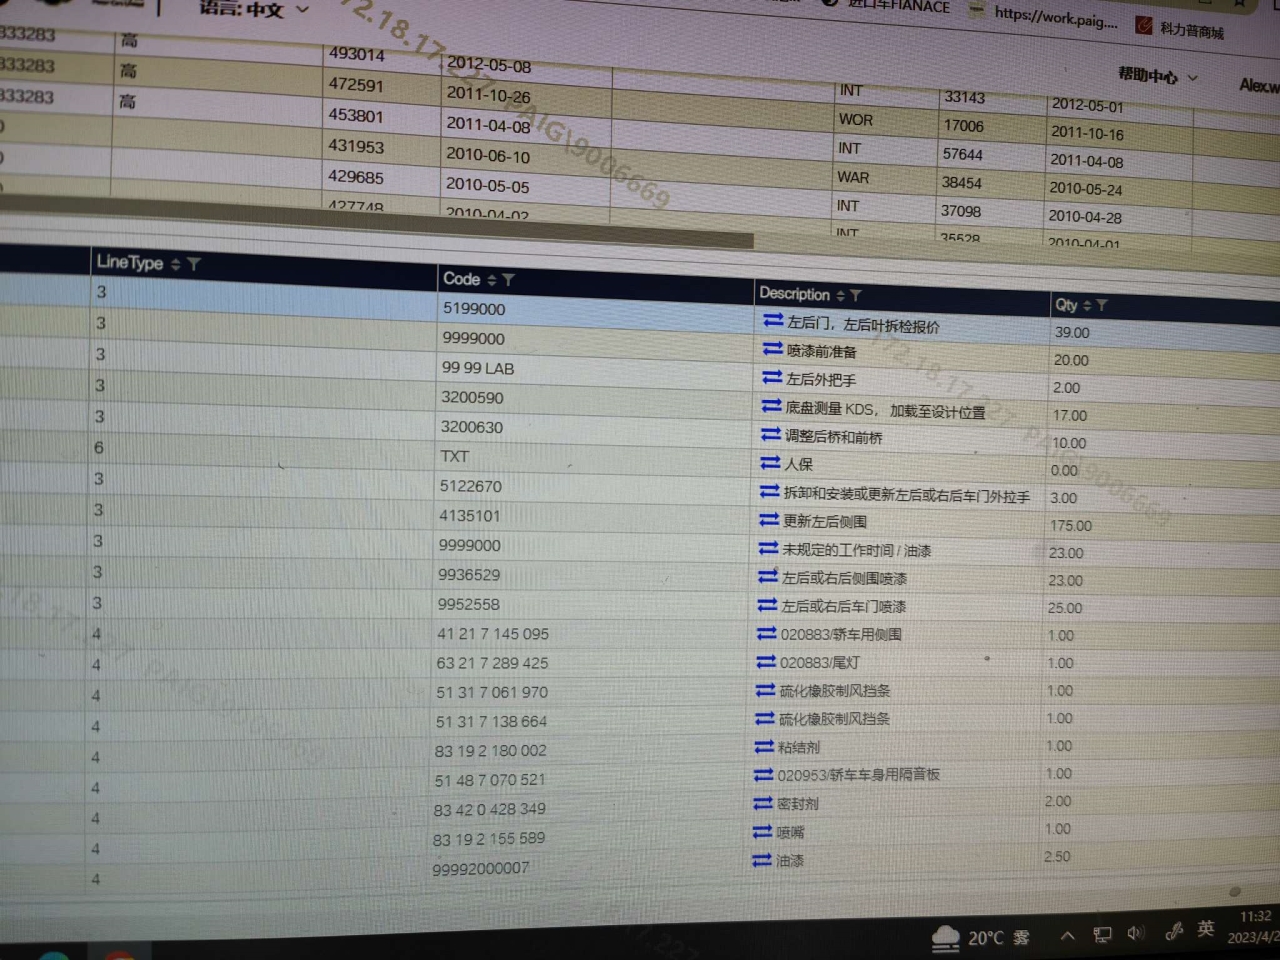The image size is (1280, 960).
Task: Select code cell 5199000
Action: pos(474,309)
